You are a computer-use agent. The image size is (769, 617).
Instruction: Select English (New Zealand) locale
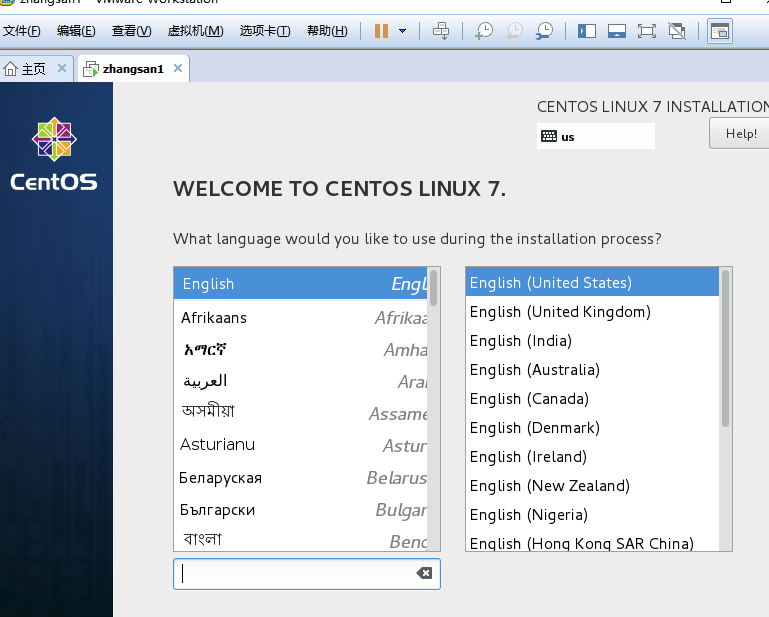click(x=592, y=485)
